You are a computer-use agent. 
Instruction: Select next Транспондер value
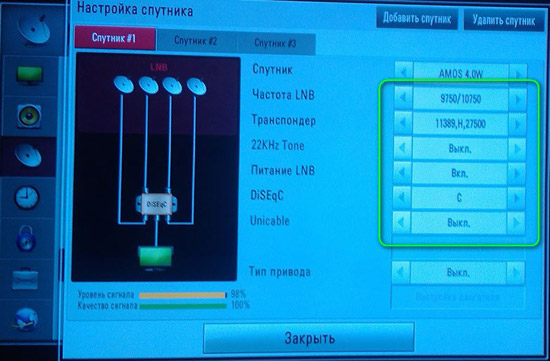pyautogui.click(x=517, y=124)
